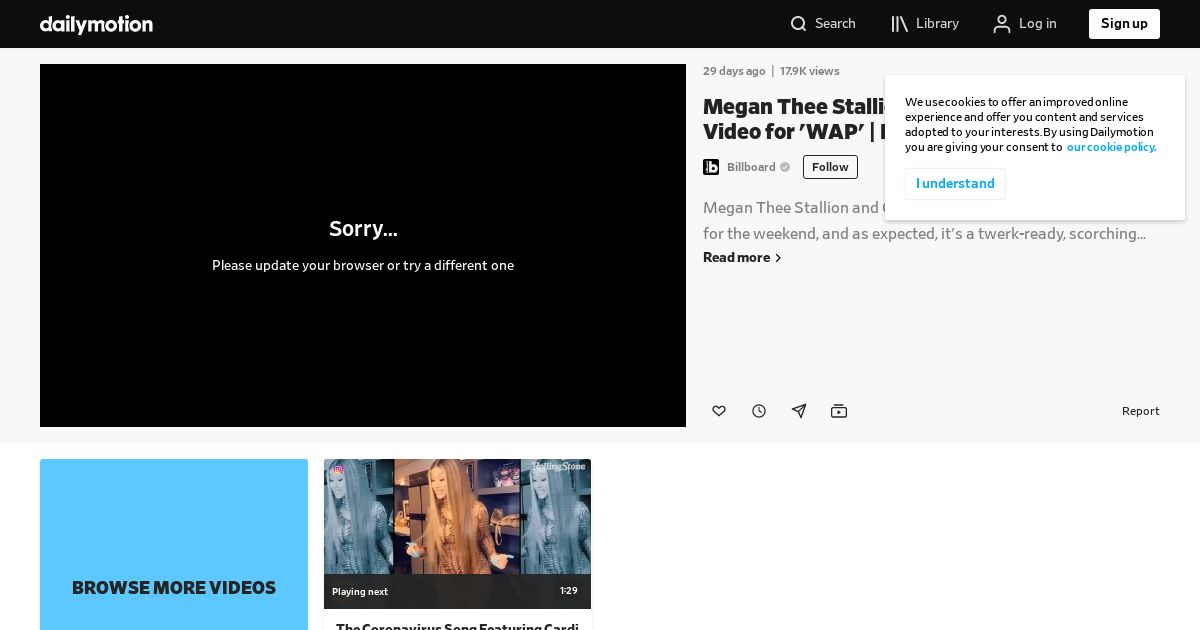Click the Playing next label
This screenshot has width=1200, height=630.
click(x=360, y=592)
